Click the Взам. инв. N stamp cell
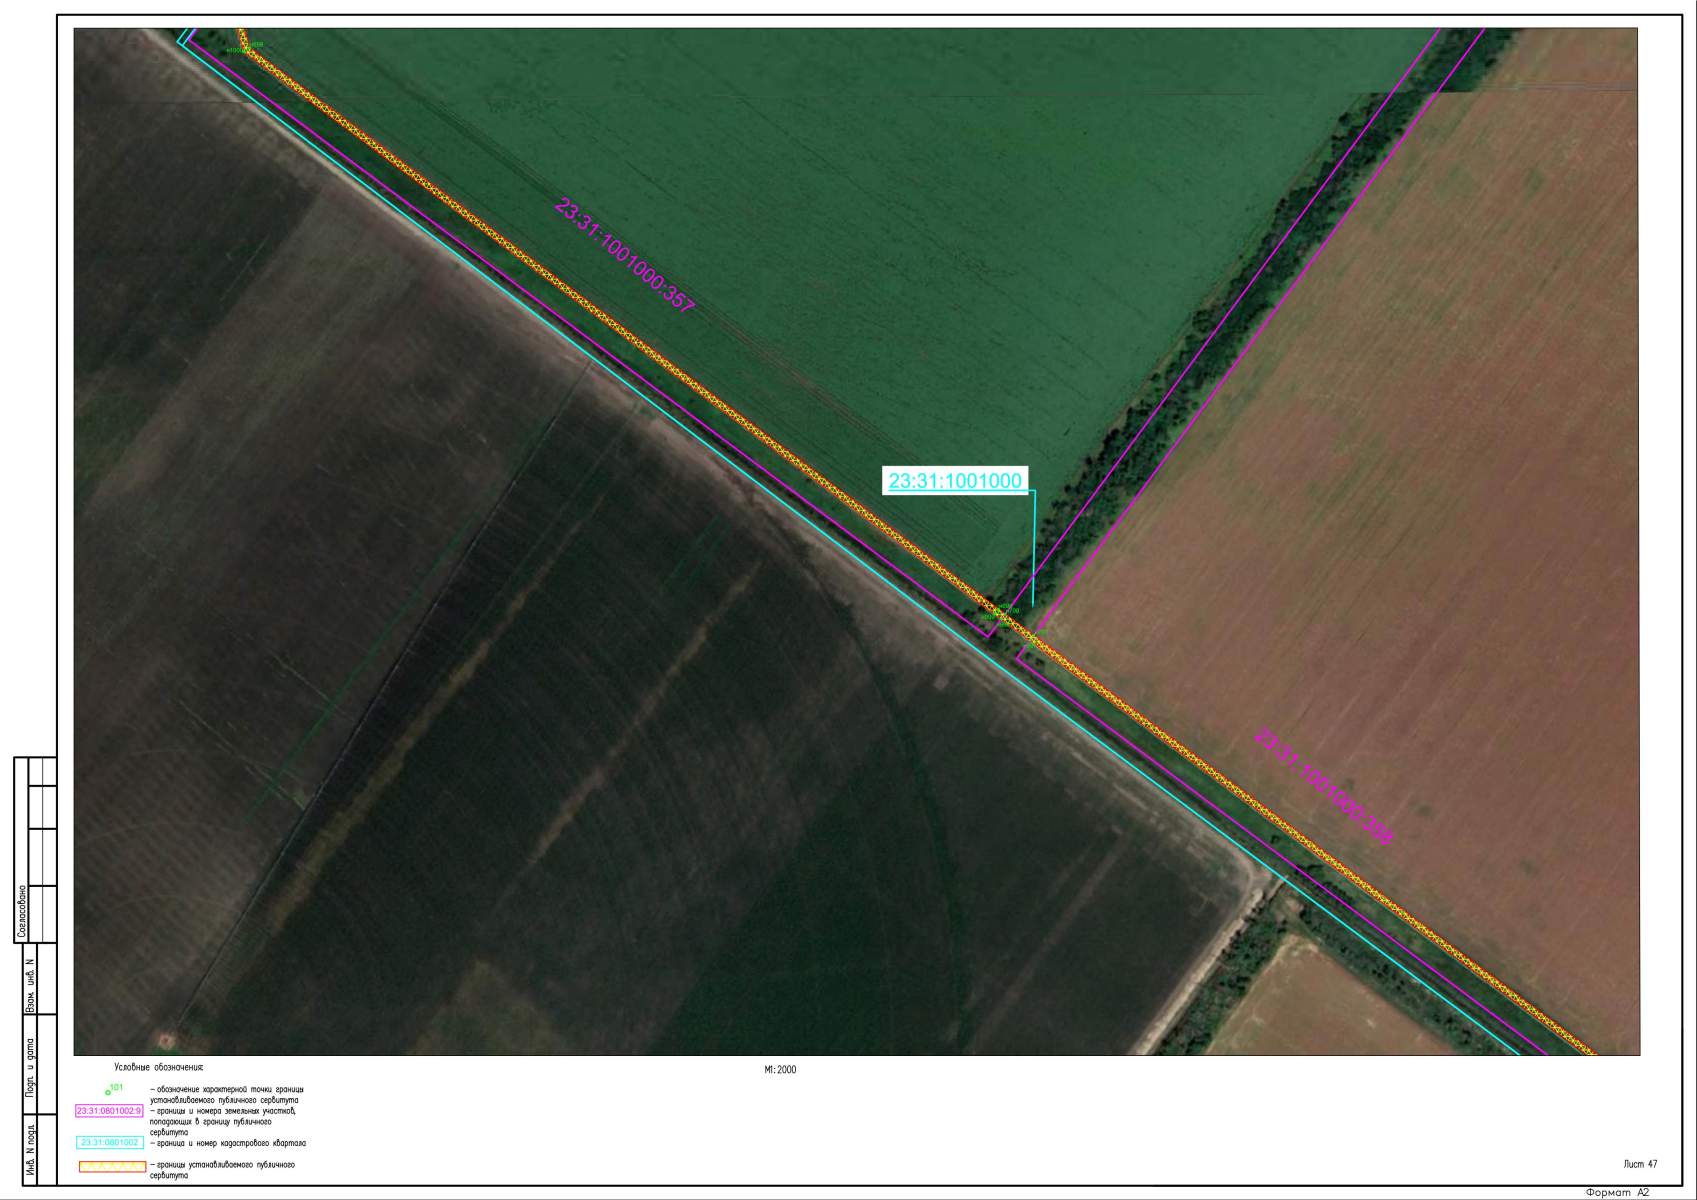Viewport: 1697px width, 1200px height. coord(30,986)
